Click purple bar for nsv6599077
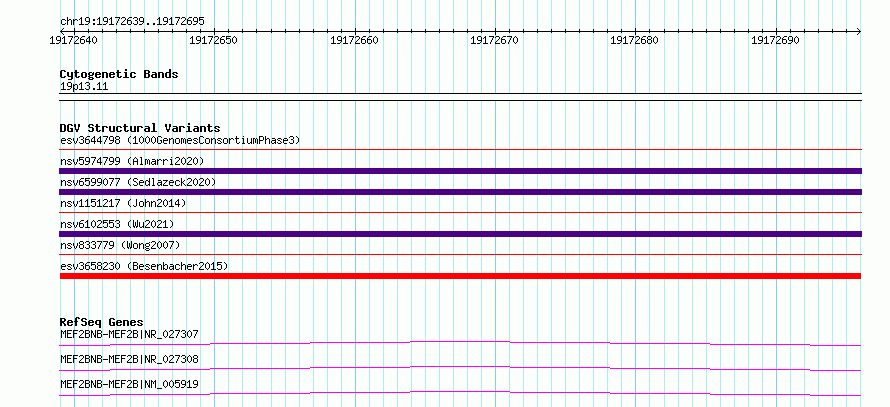The height and width of the screenshot is (407, 890). (x=460, y=192)
